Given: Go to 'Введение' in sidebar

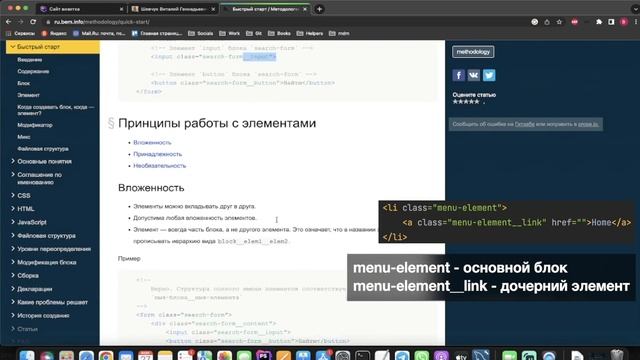Looking at the screenshot, I should click(x=29, y=60).
